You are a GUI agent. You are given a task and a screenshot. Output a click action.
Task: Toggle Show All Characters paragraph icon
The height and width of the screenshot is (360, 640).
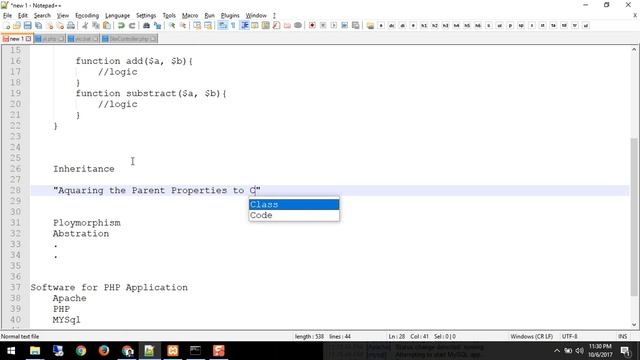coord(233,26)
